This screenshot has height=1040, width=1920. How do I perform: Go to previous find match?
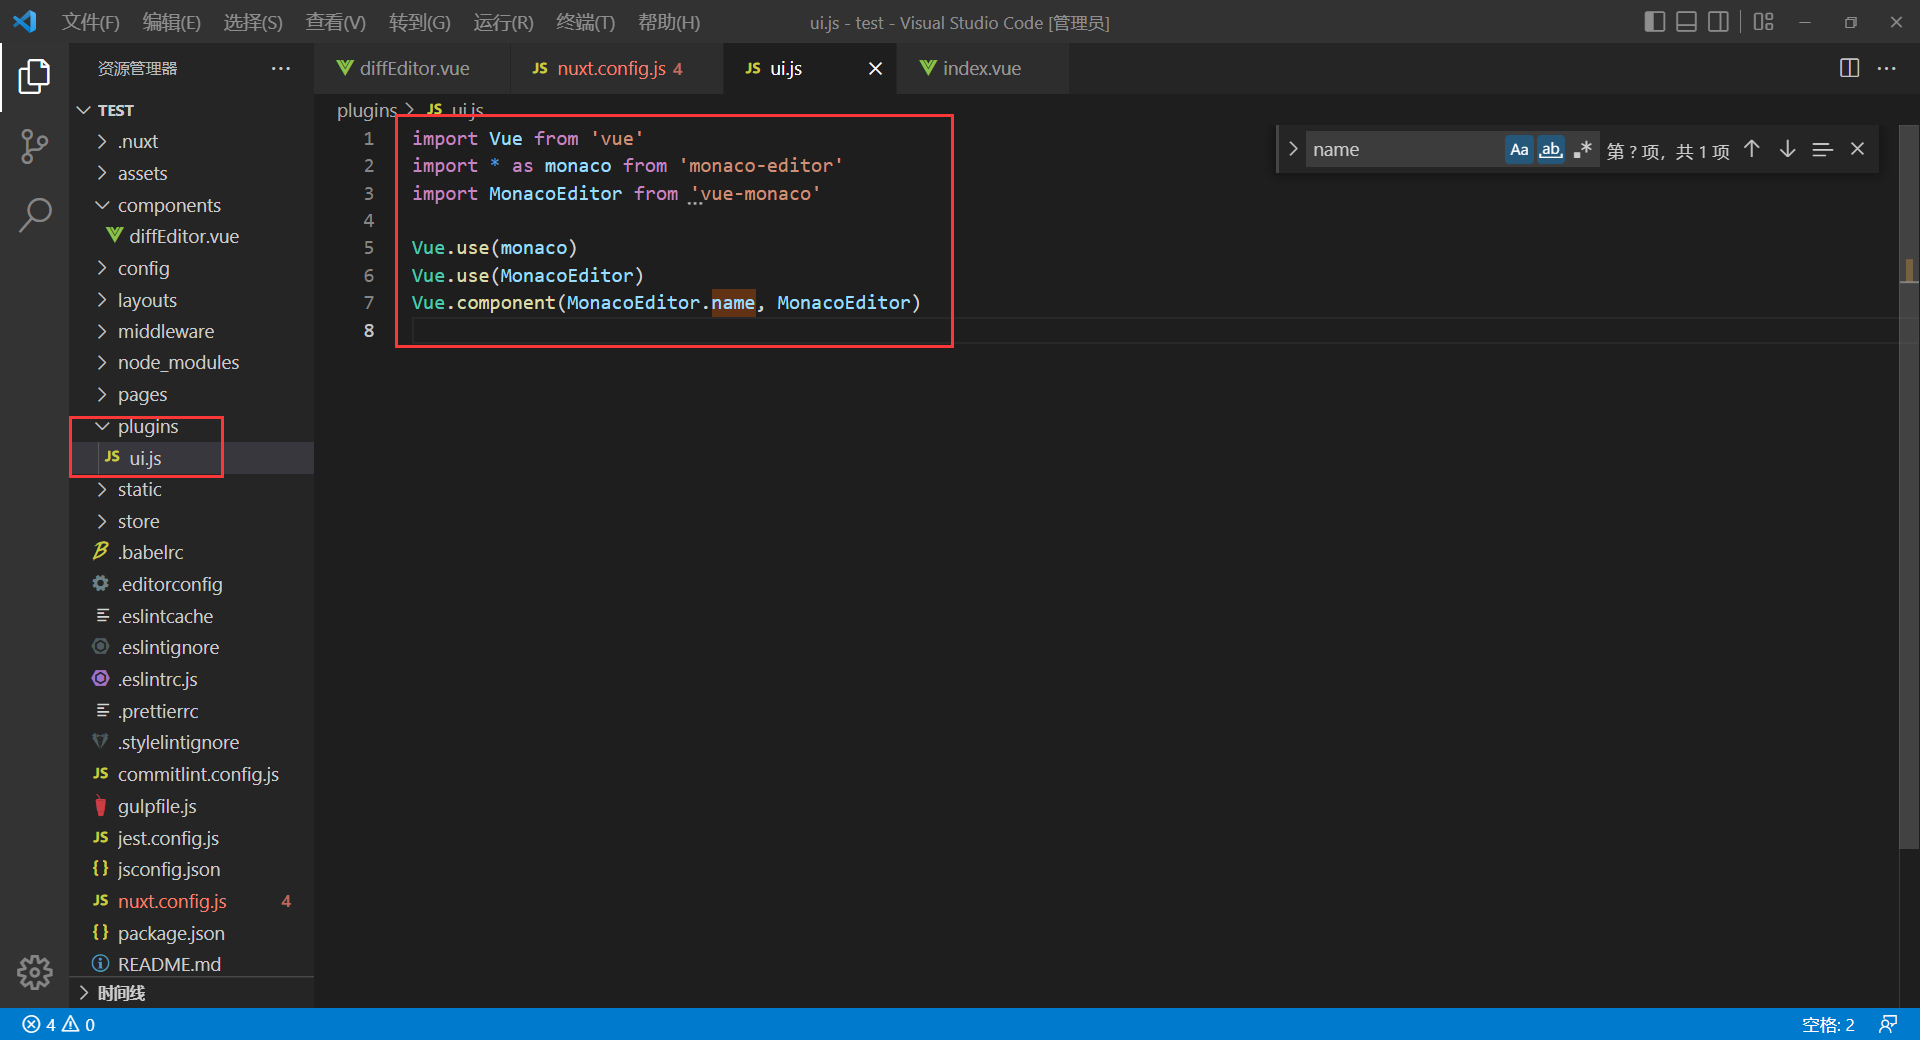(x=1751, y=150)
